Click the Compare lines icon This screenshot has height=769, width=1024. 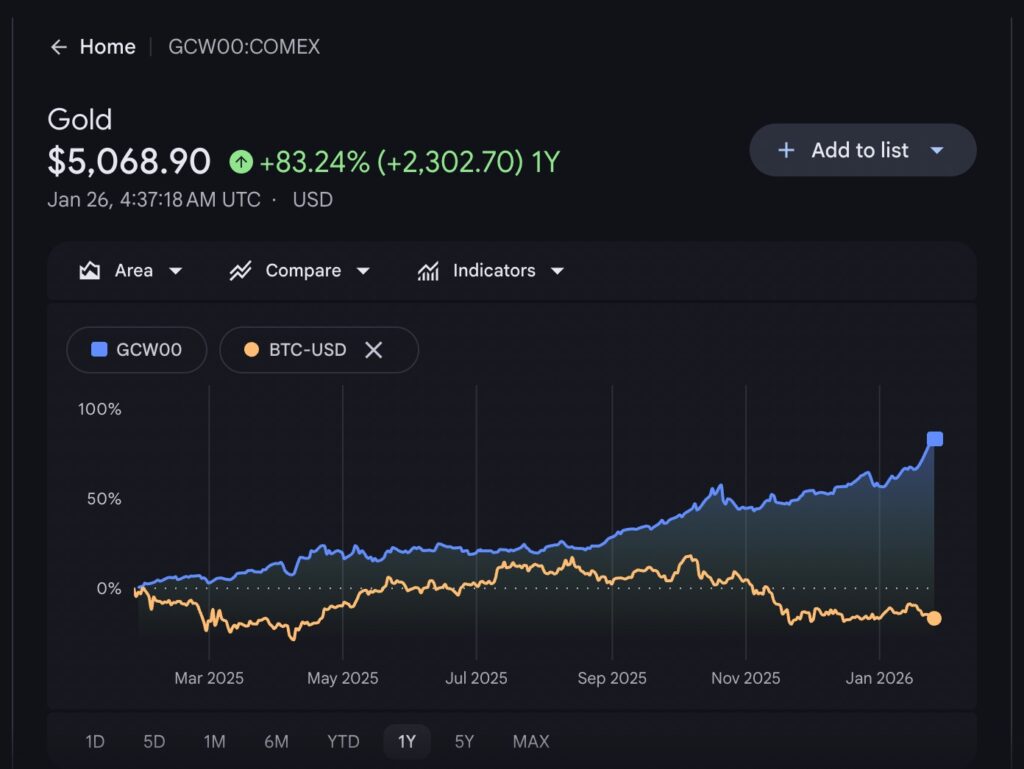pyautogui.click(x=240, y=270)
